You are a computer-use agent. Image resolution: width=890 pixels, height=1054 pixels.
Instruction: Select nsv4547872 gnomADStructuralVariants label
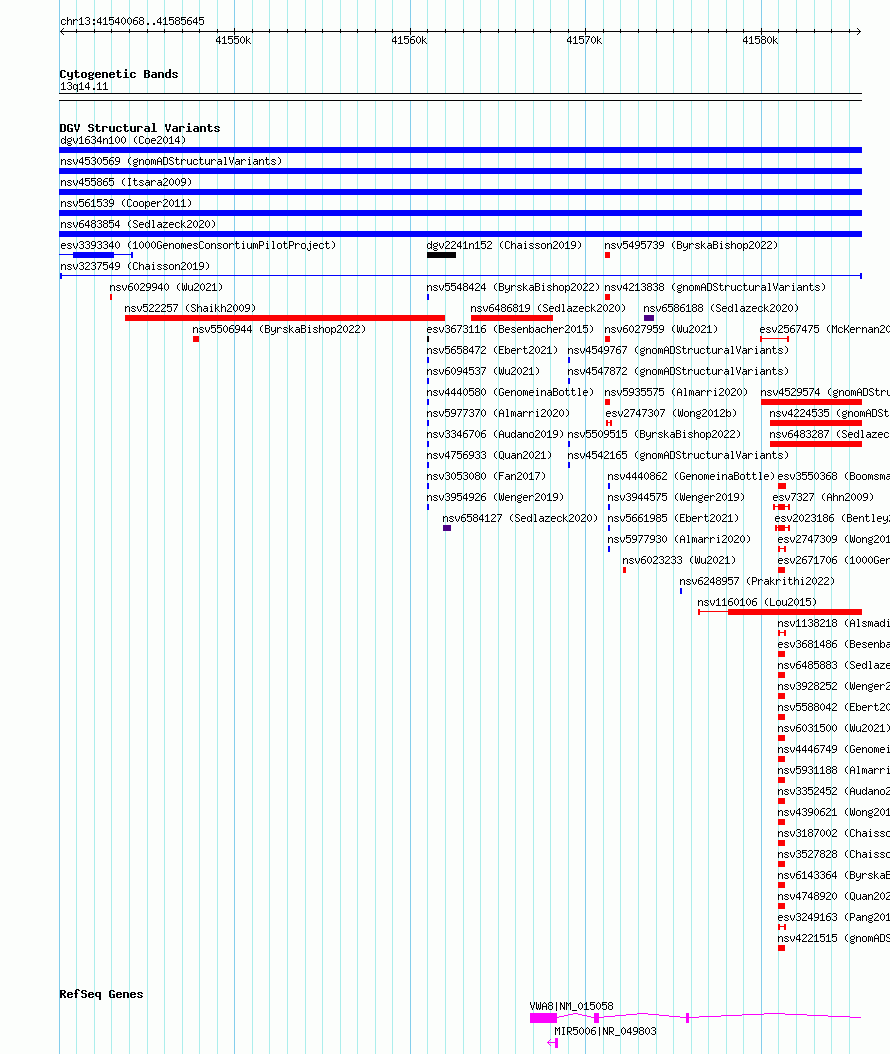point(678,371)
